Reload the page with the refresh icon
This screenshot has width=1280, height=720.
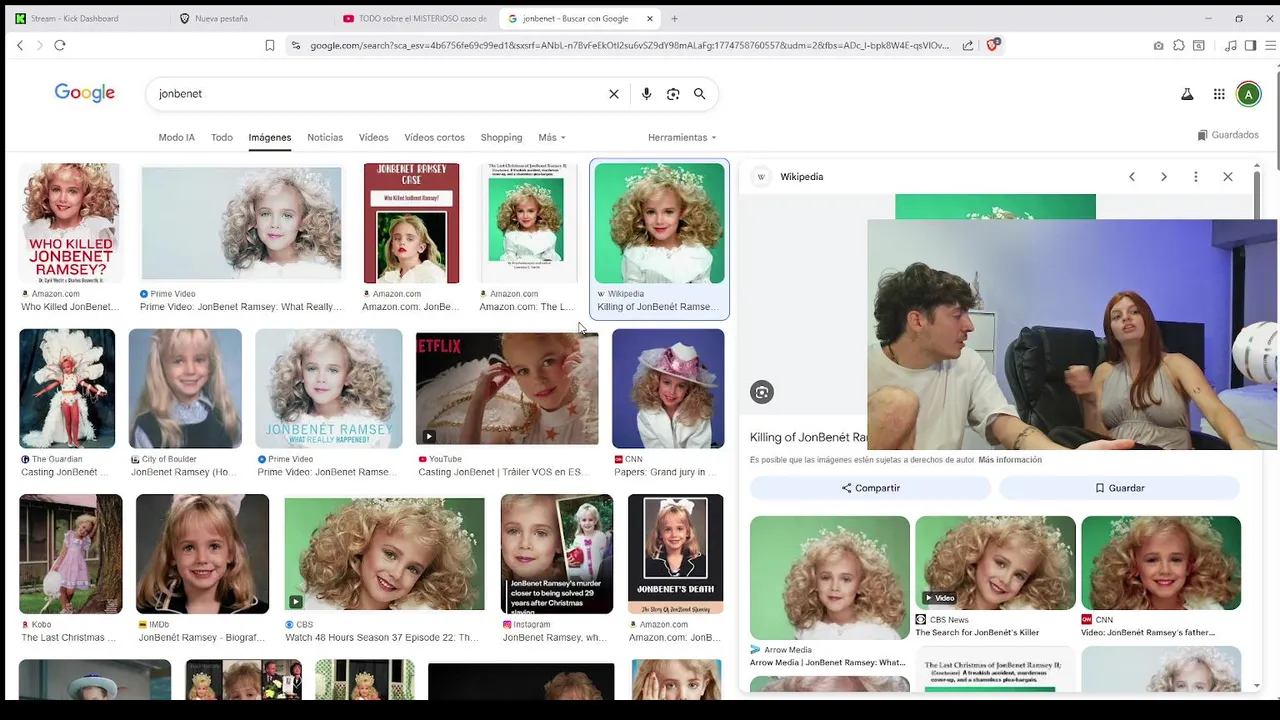(60, 45)
